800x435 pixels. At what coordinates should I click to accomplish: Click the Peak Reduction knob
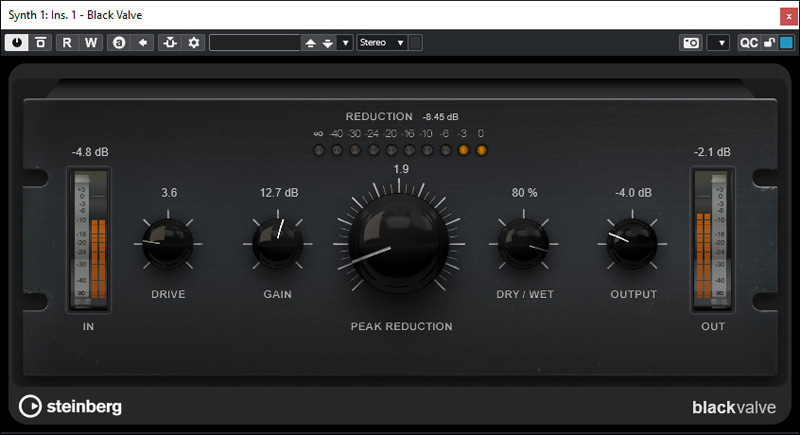click(x=399, y=239)
